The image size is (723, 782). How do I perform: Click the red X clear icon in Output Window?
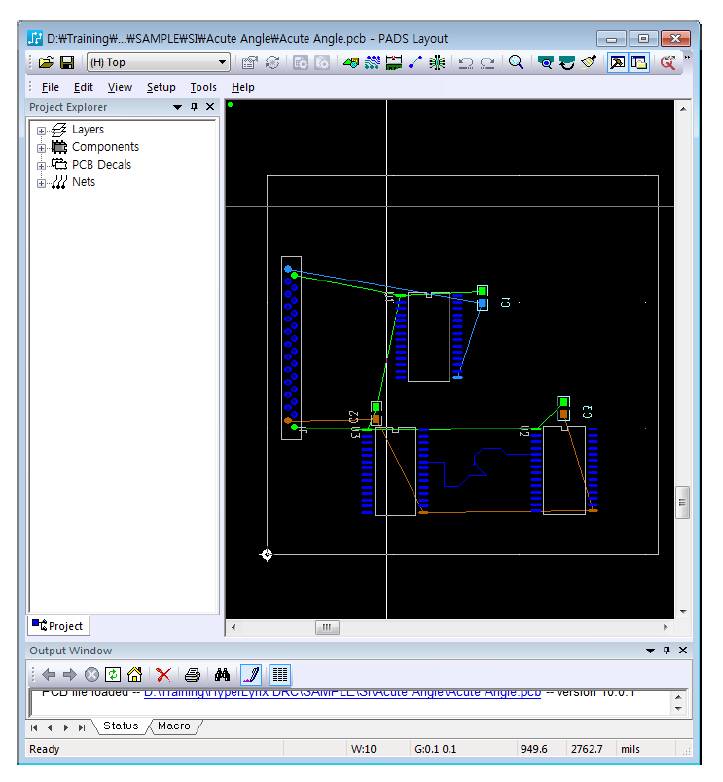point(163,675)
